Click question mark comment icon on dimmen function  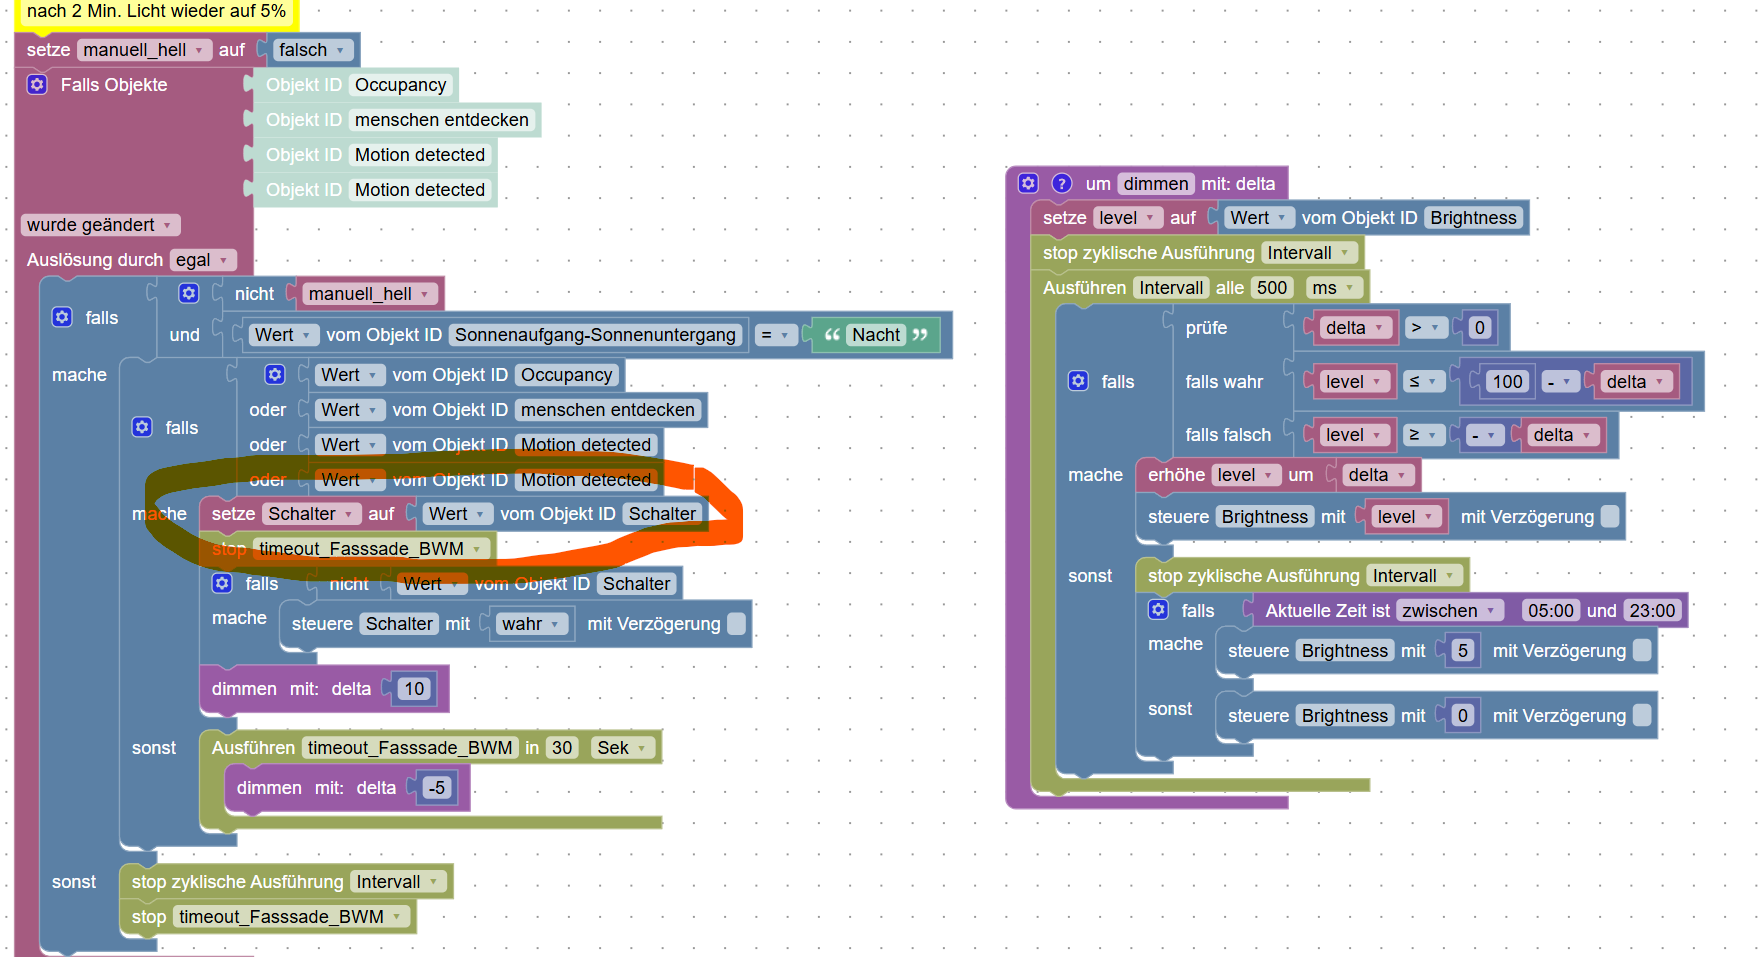coord(1062,183)
